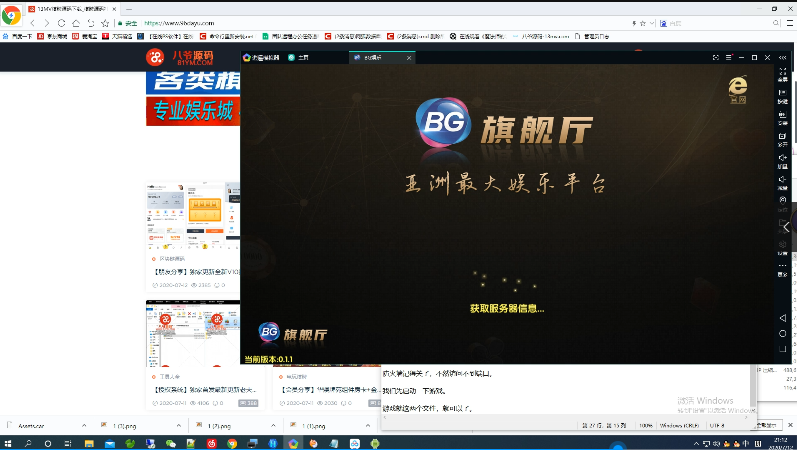The height and width of the screenshot is (450, 797).
Task: Open the 【授权系统】 article link
Action: tap(205, 389)
